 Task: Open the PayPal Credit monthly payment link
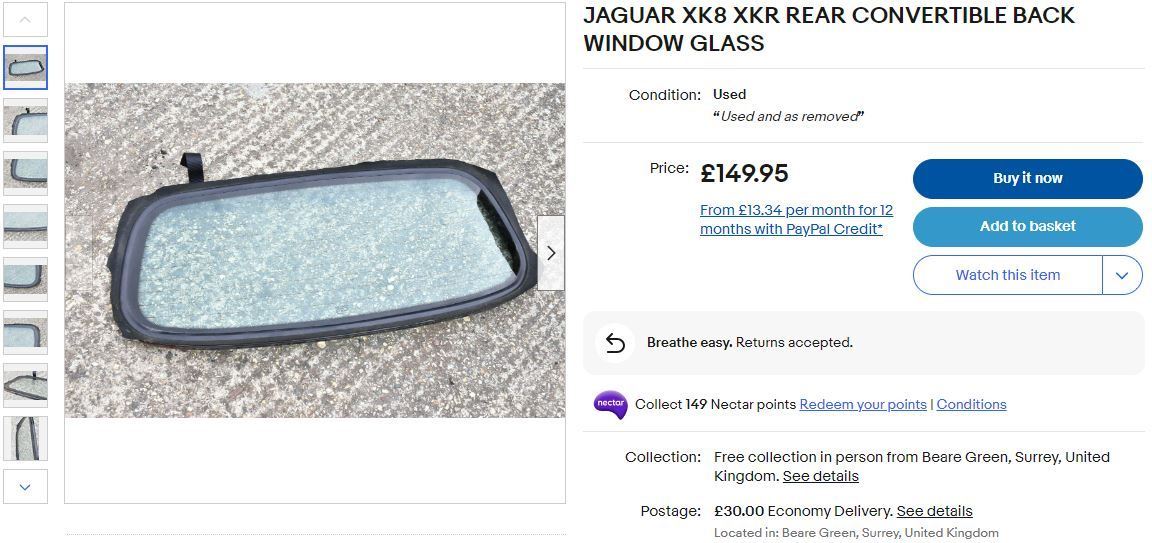click(x=796, y=220)
